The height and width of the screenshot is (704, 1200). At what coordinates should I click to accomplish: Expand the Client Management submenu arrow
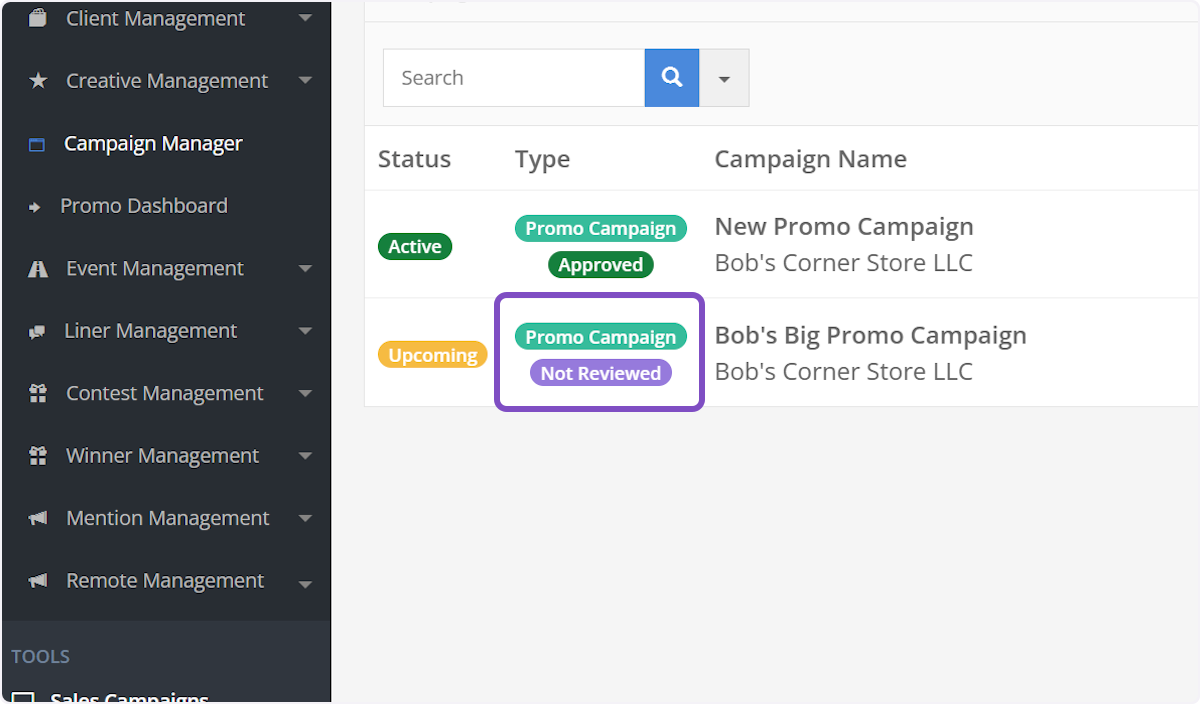(305, 19)
